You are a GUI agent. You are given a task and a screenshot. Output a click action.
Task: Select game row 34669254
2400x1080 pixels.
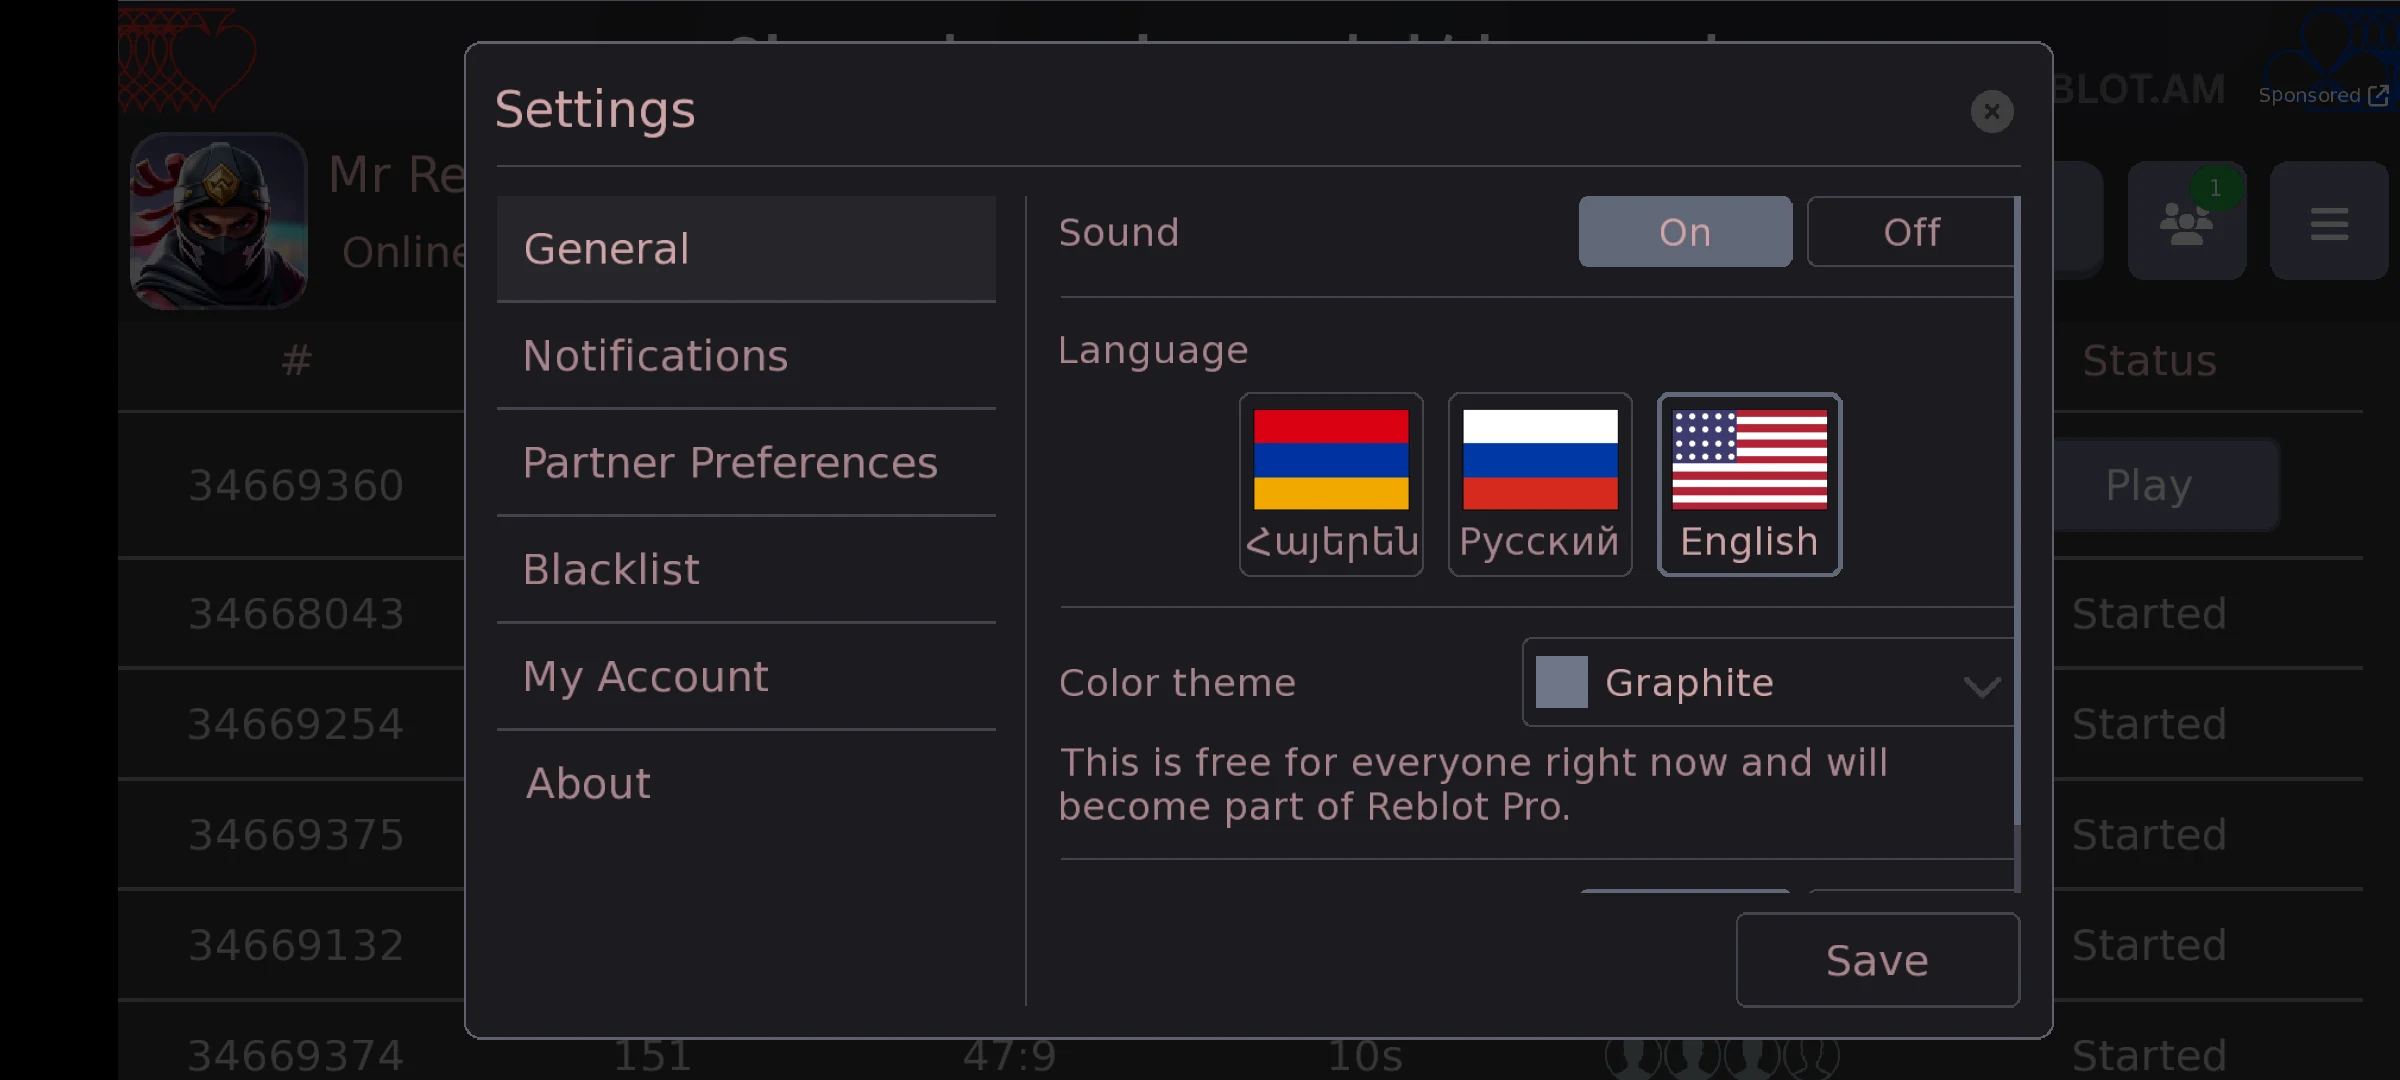pyautogui.click(x=296, y=724)
